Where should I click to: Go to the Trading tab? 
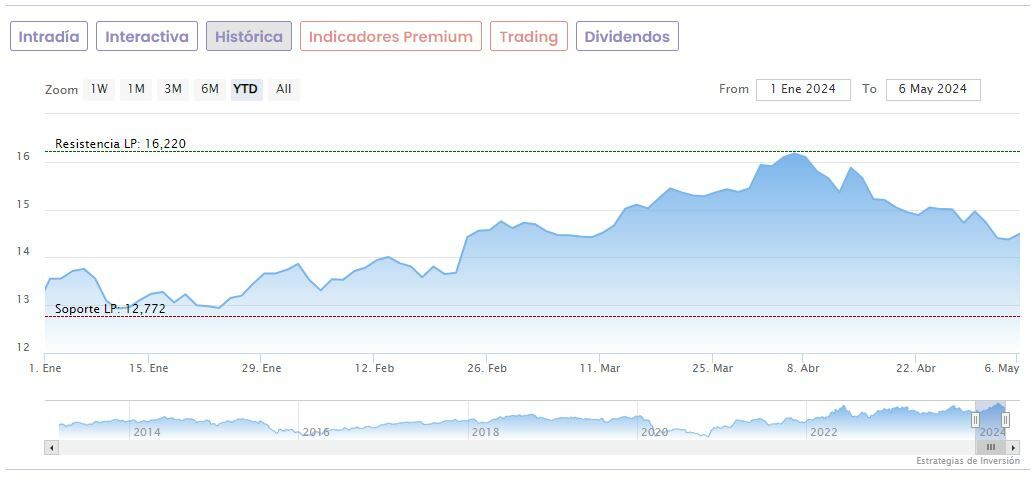[x=528, y=37]
